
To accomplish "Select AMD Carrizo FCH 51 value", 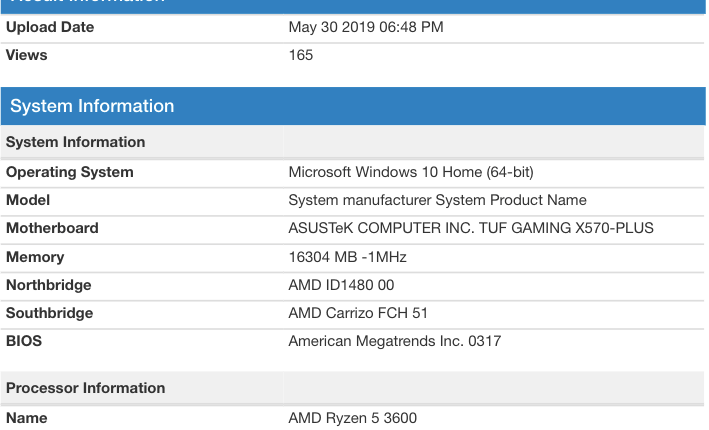I will (x=358, y=313).
